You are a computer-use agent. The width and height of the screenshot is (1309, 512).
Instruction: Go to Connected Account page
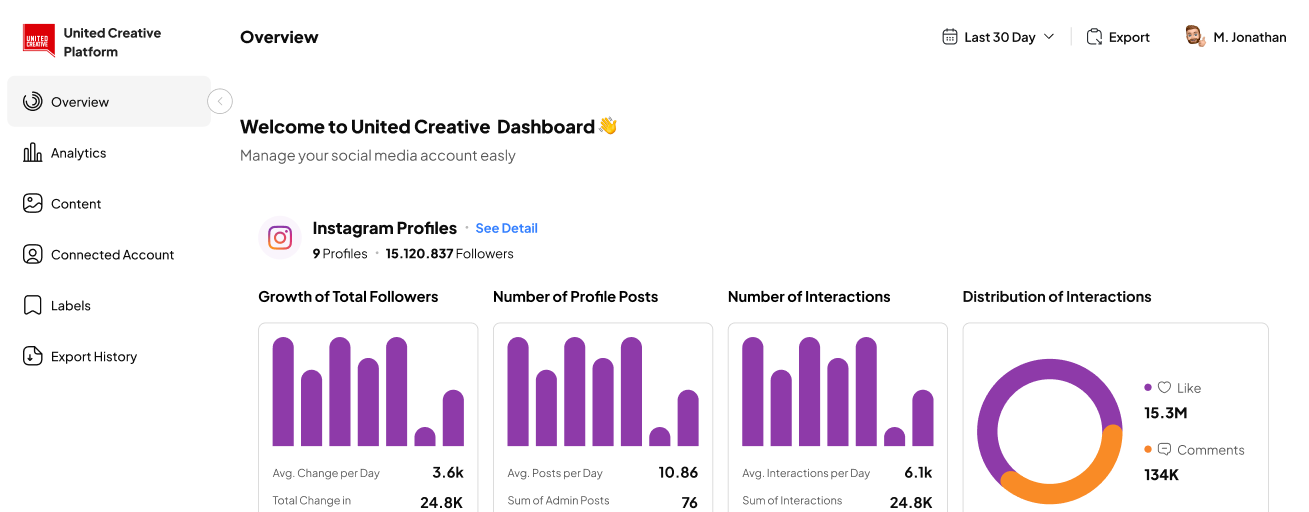coord(112,255)
